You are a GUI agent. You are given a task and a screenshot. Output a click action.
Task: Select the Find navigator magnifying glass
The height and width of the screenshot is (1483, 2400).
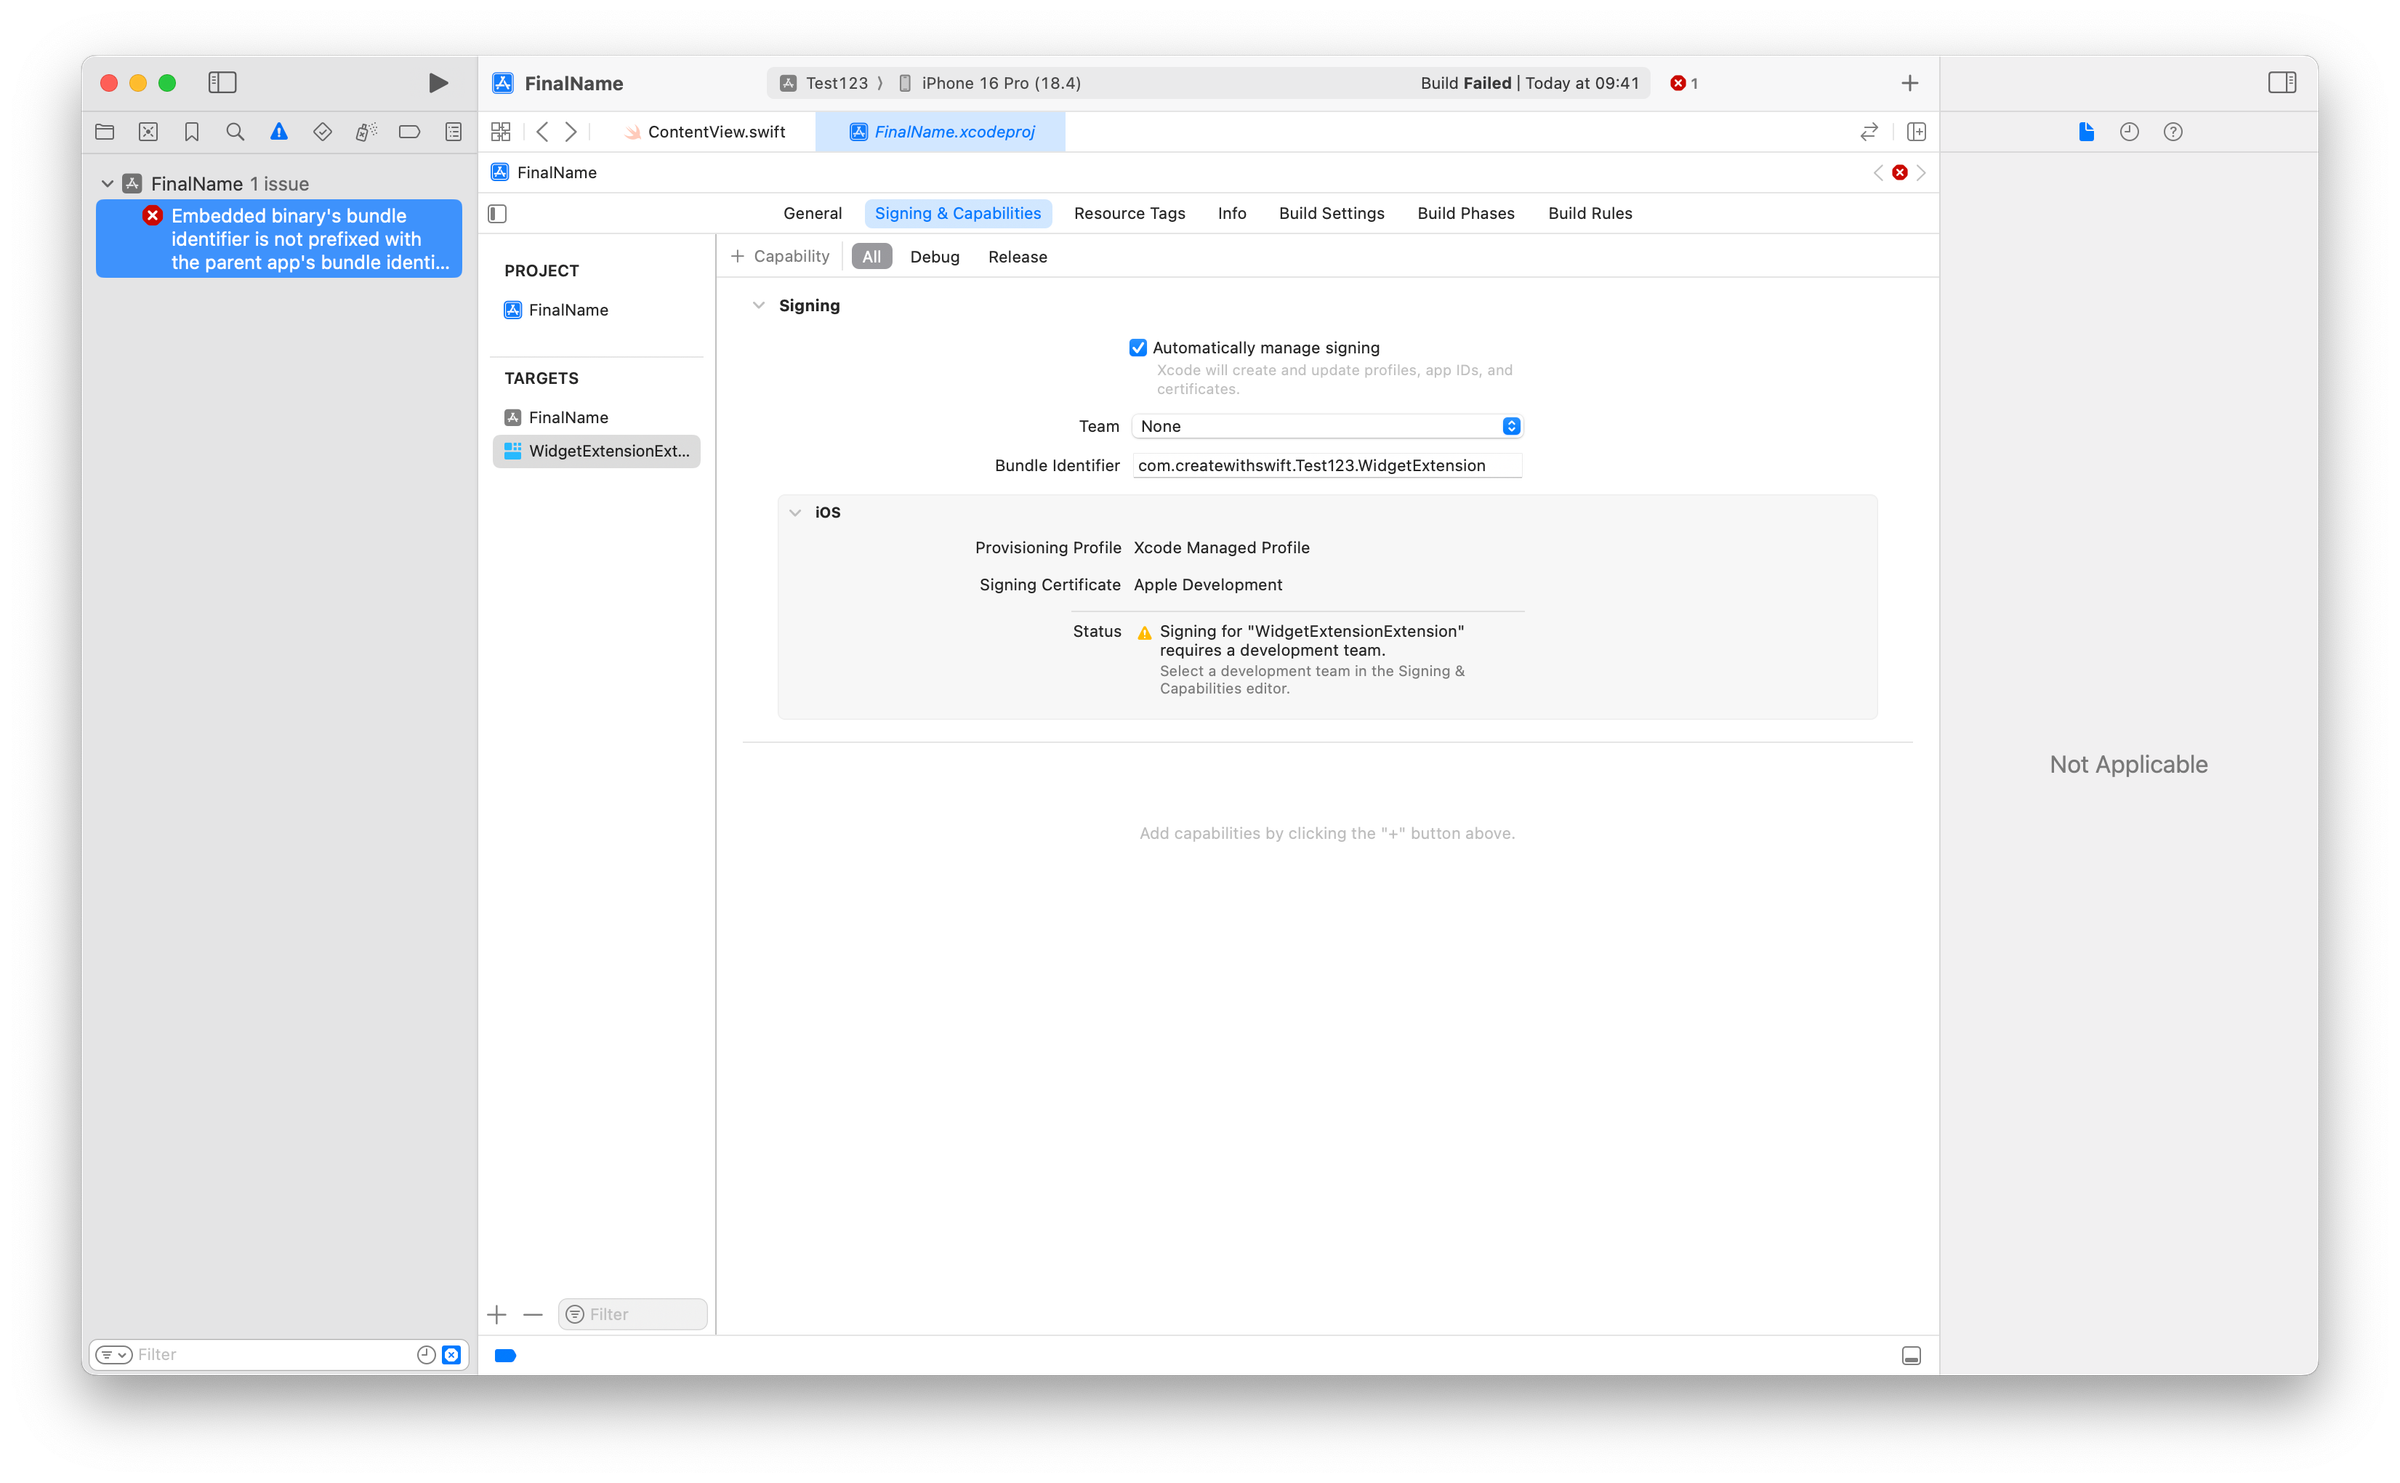pyautogui.click(x=235, y=131)
